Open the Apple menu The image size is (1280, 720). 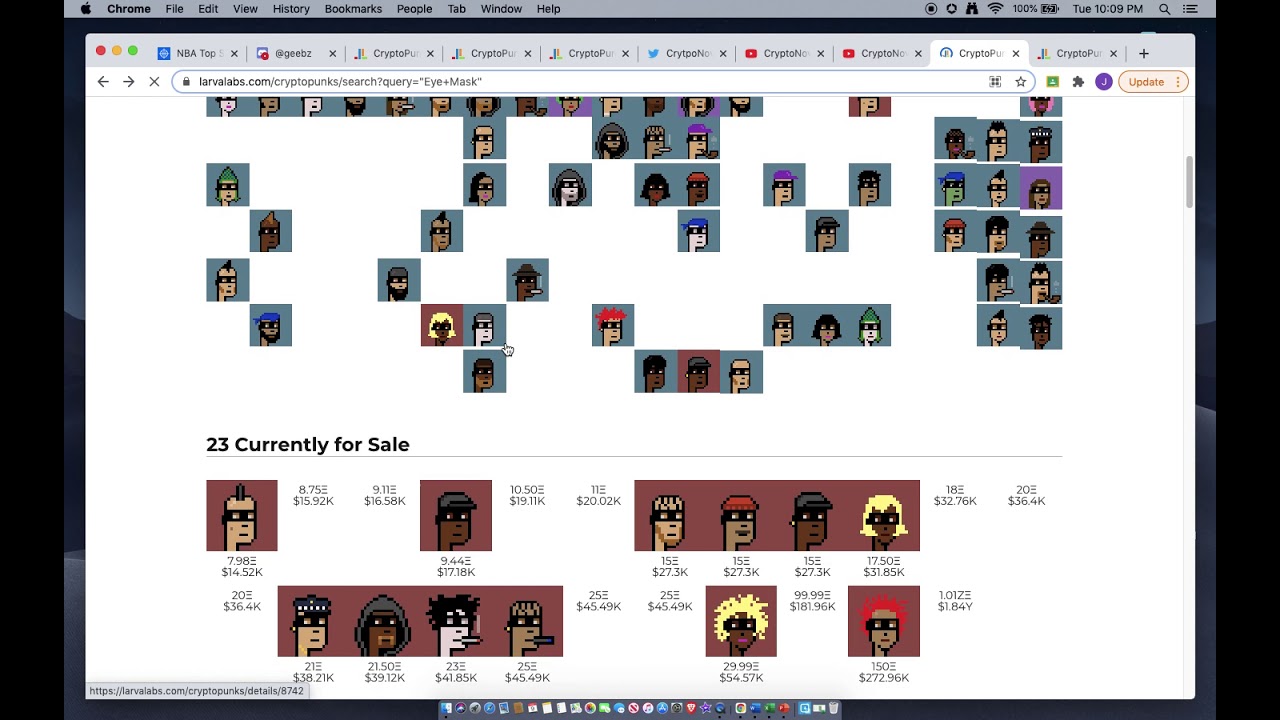click(86, 9)
